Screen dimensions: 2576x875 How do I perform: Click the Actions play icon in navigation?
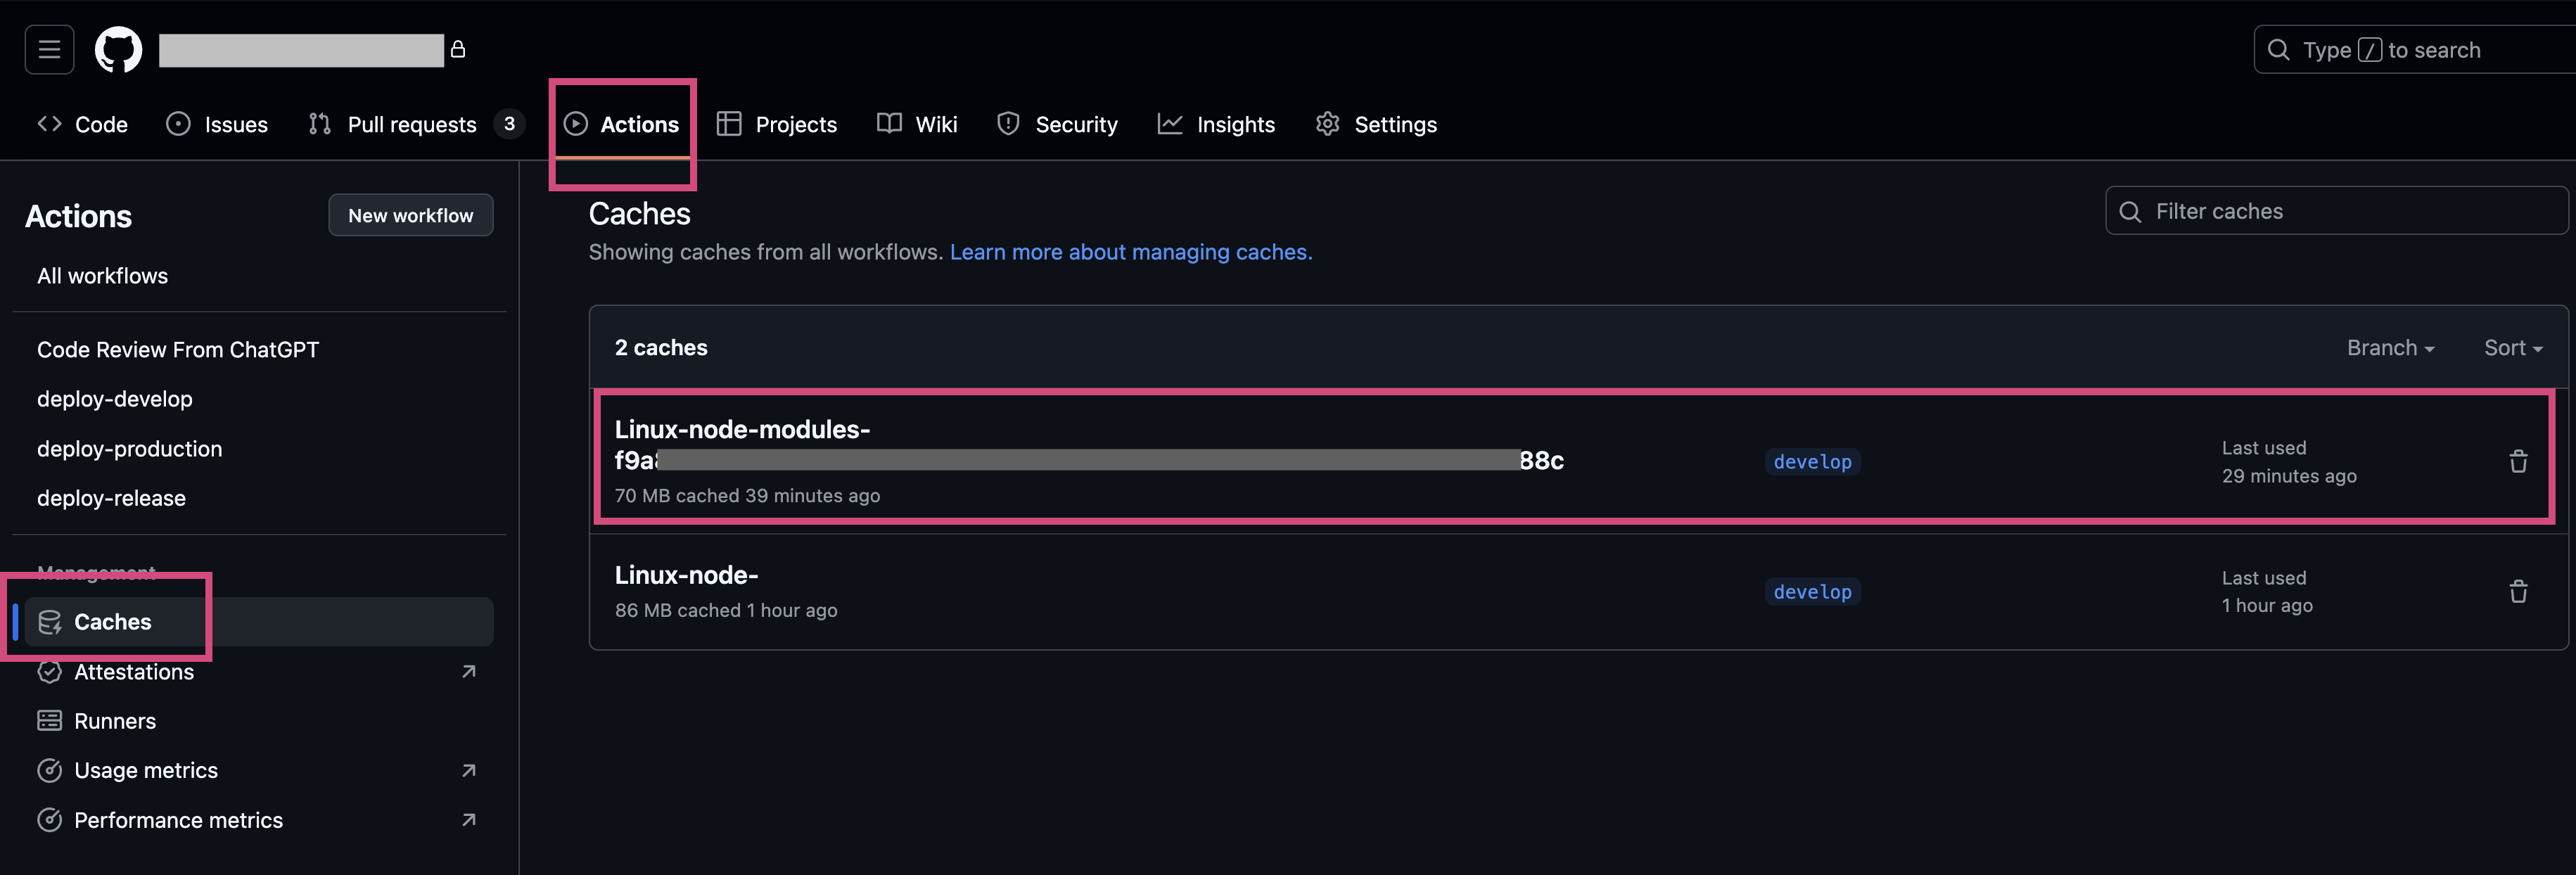click(x=576, y=124)
